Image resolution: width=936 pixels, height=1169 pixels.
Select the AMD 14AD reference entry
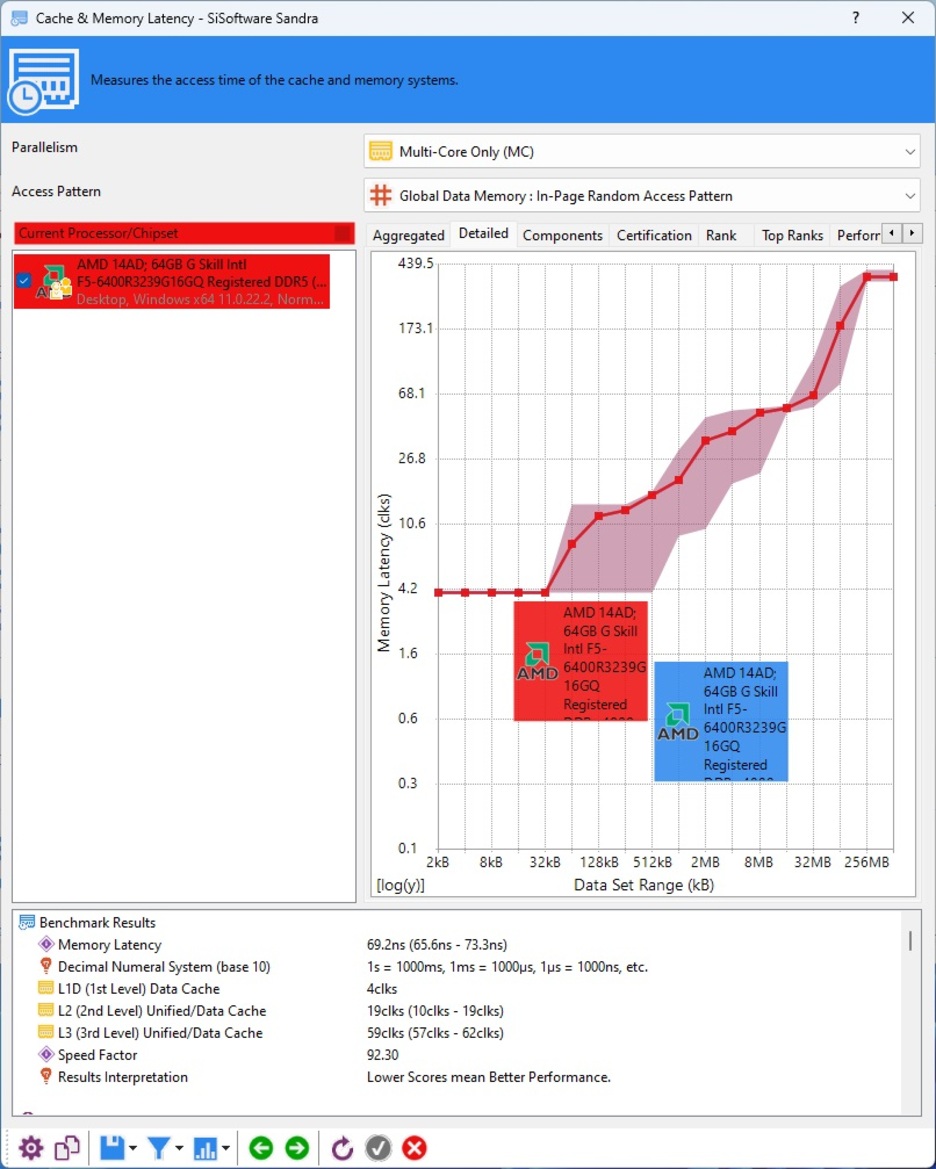(x=172, y=281)
